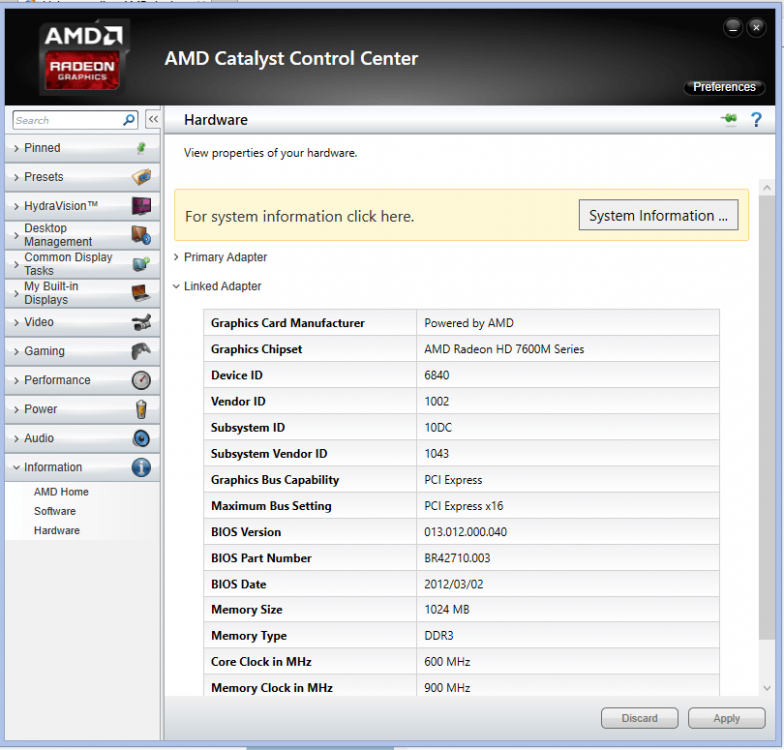Expand the Gaming section
The height and width of the screenshot is (750, 784).
(x=82, y=351)
